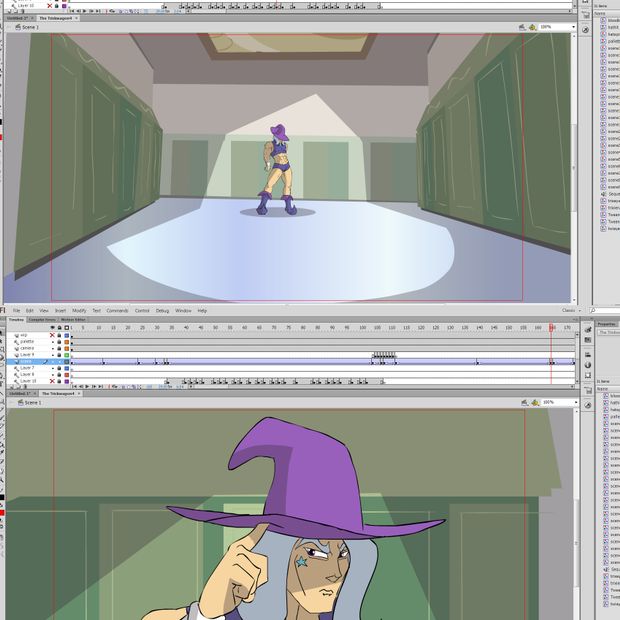Image resolution: width=620 pixels, height=620 pixels.
Task: Click orange outline swatch of palette layer
Action: click(66, 342)
